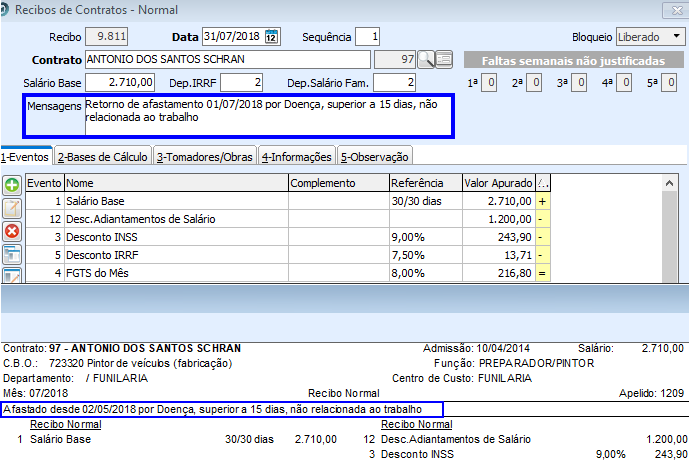Click the Dep.IRRF field
Viewport: 689px width, 463px height.
(x=241, y=82)
